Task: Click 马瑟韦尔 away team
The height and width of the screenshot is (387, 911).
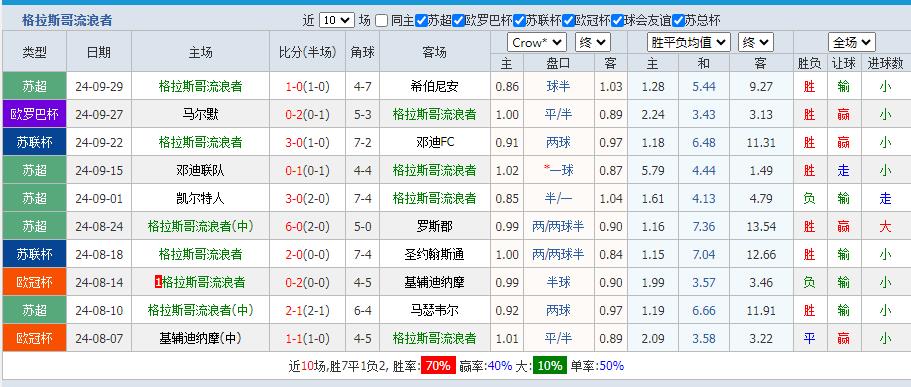Action: [435, 310]
